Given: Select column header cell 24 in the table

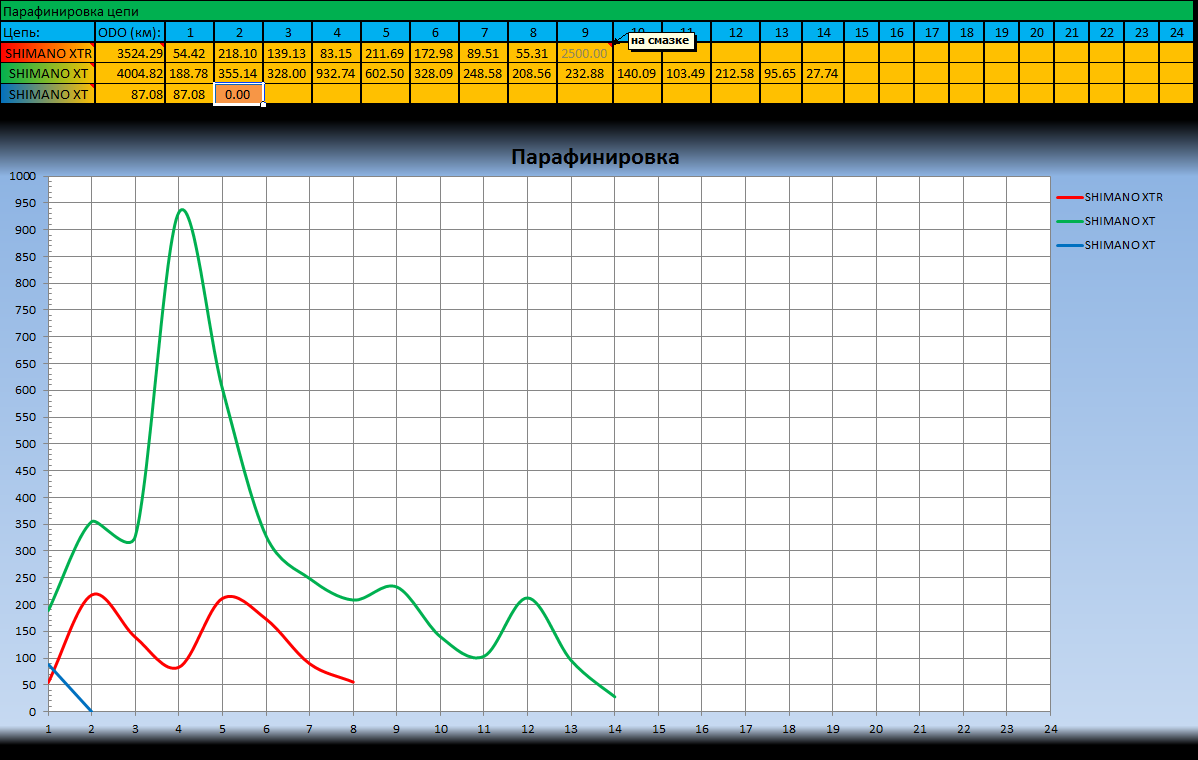Looking at the screenshot, I should pos(1177,32).
